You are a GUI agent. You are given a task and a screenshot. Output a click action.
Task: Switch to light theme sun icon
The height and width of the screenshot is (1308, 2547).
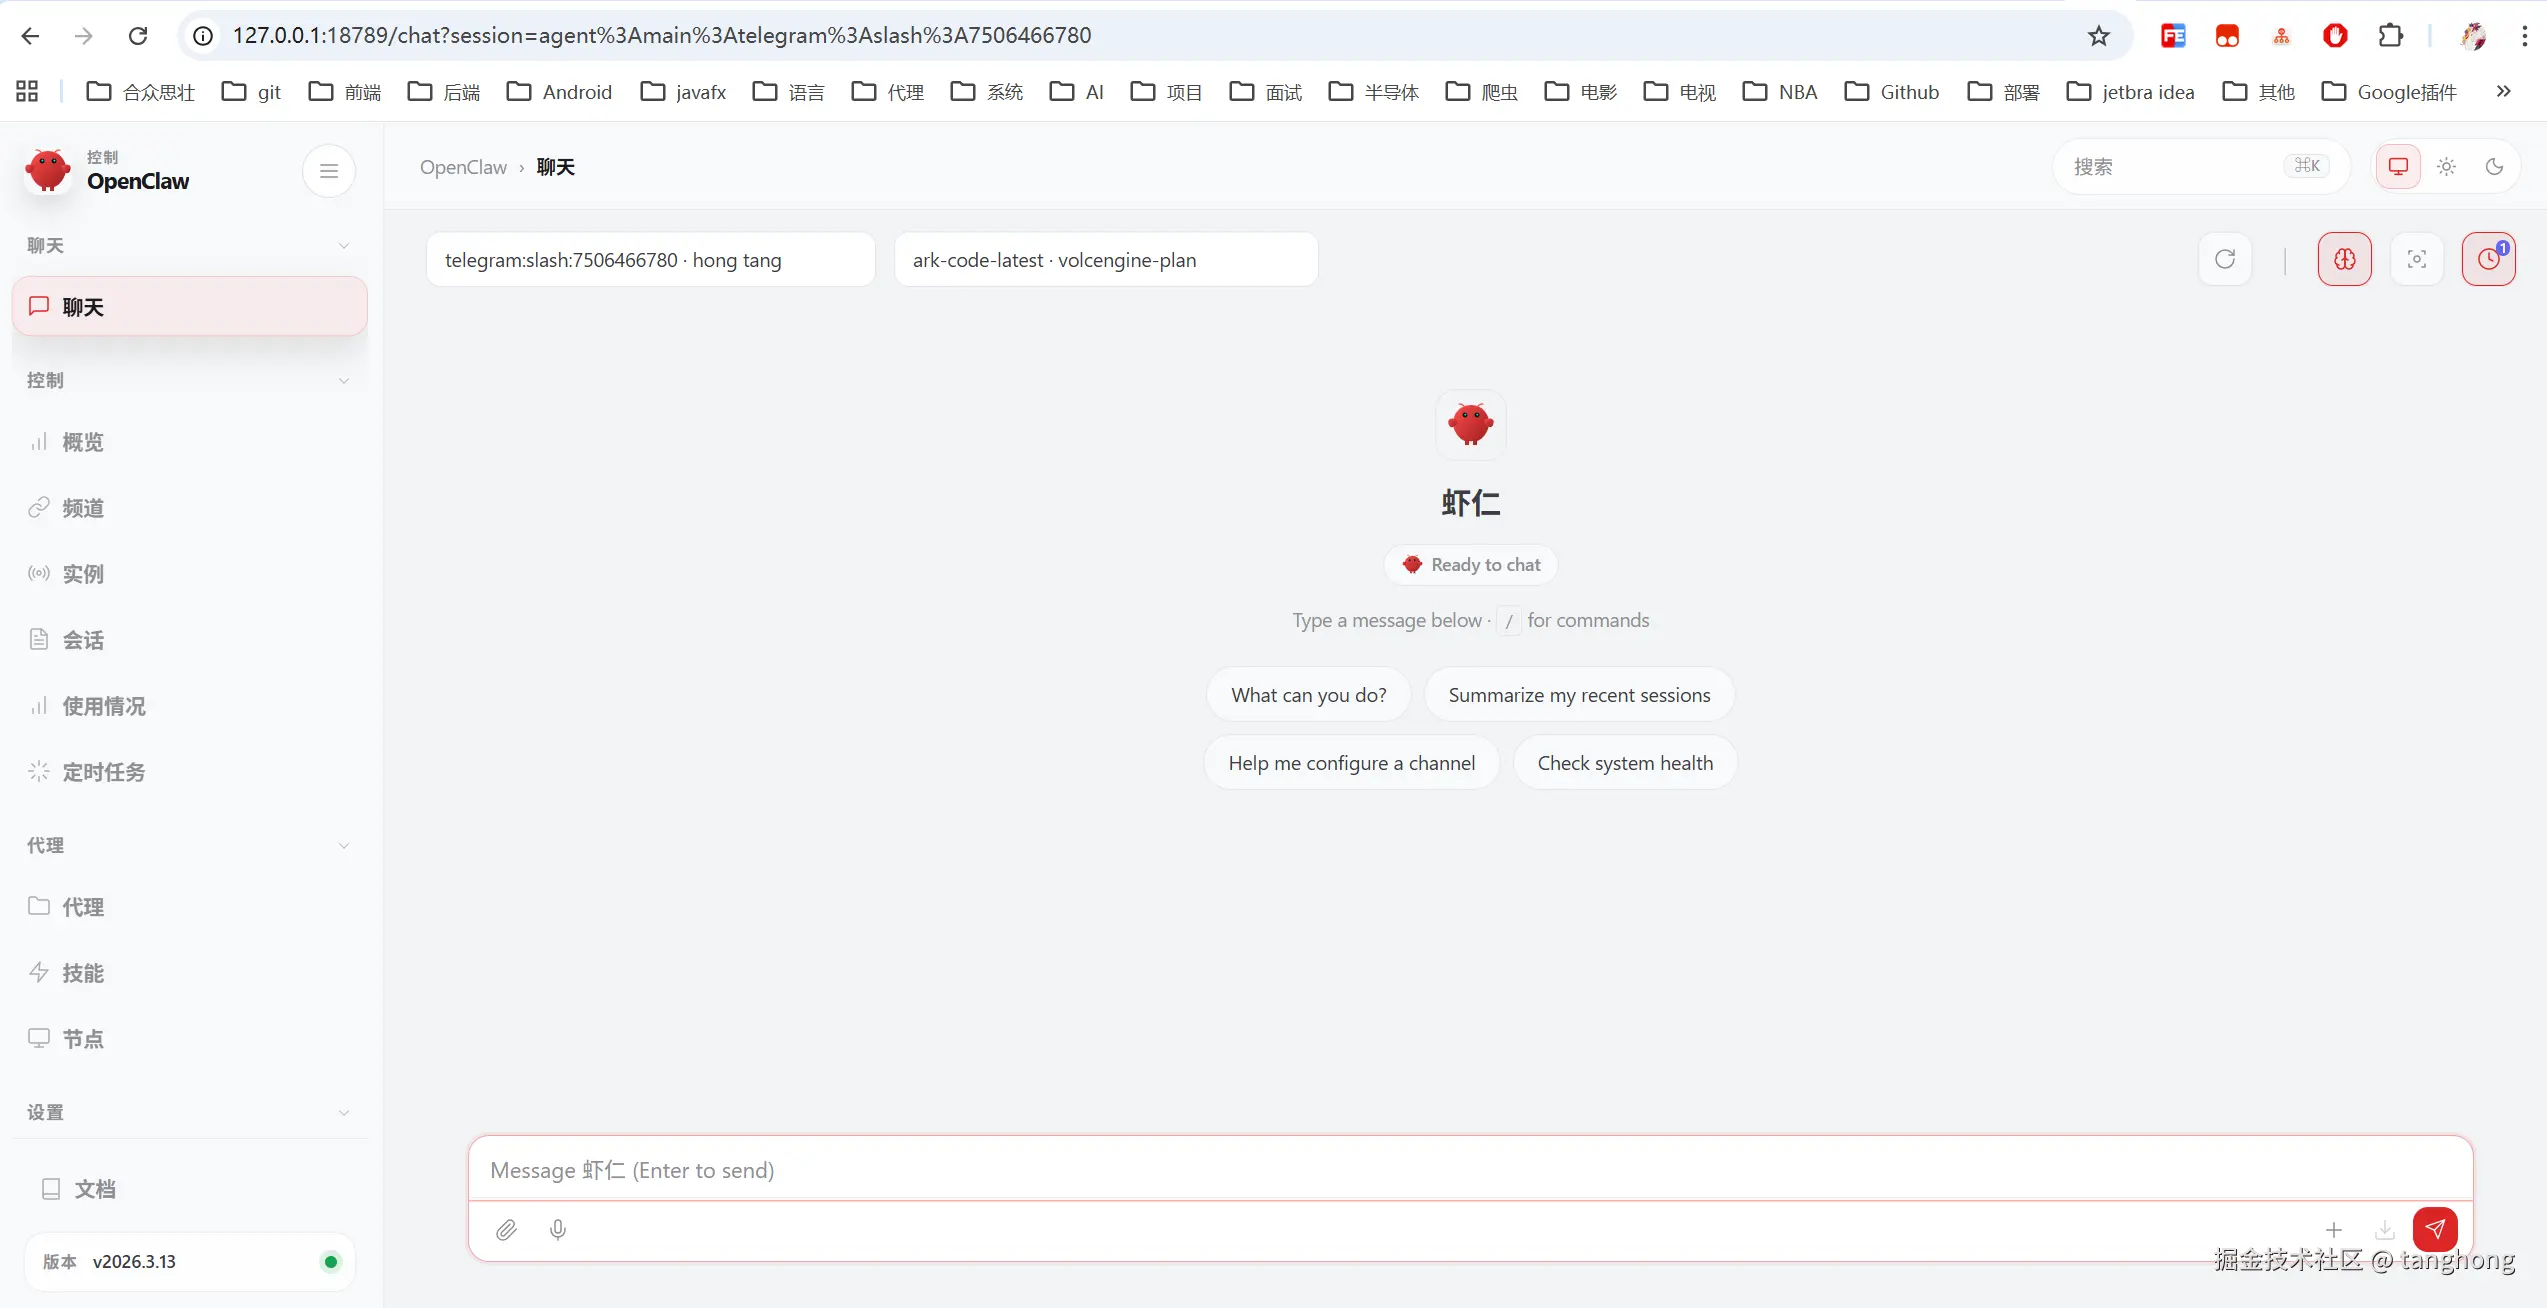tap(2446, 167)
